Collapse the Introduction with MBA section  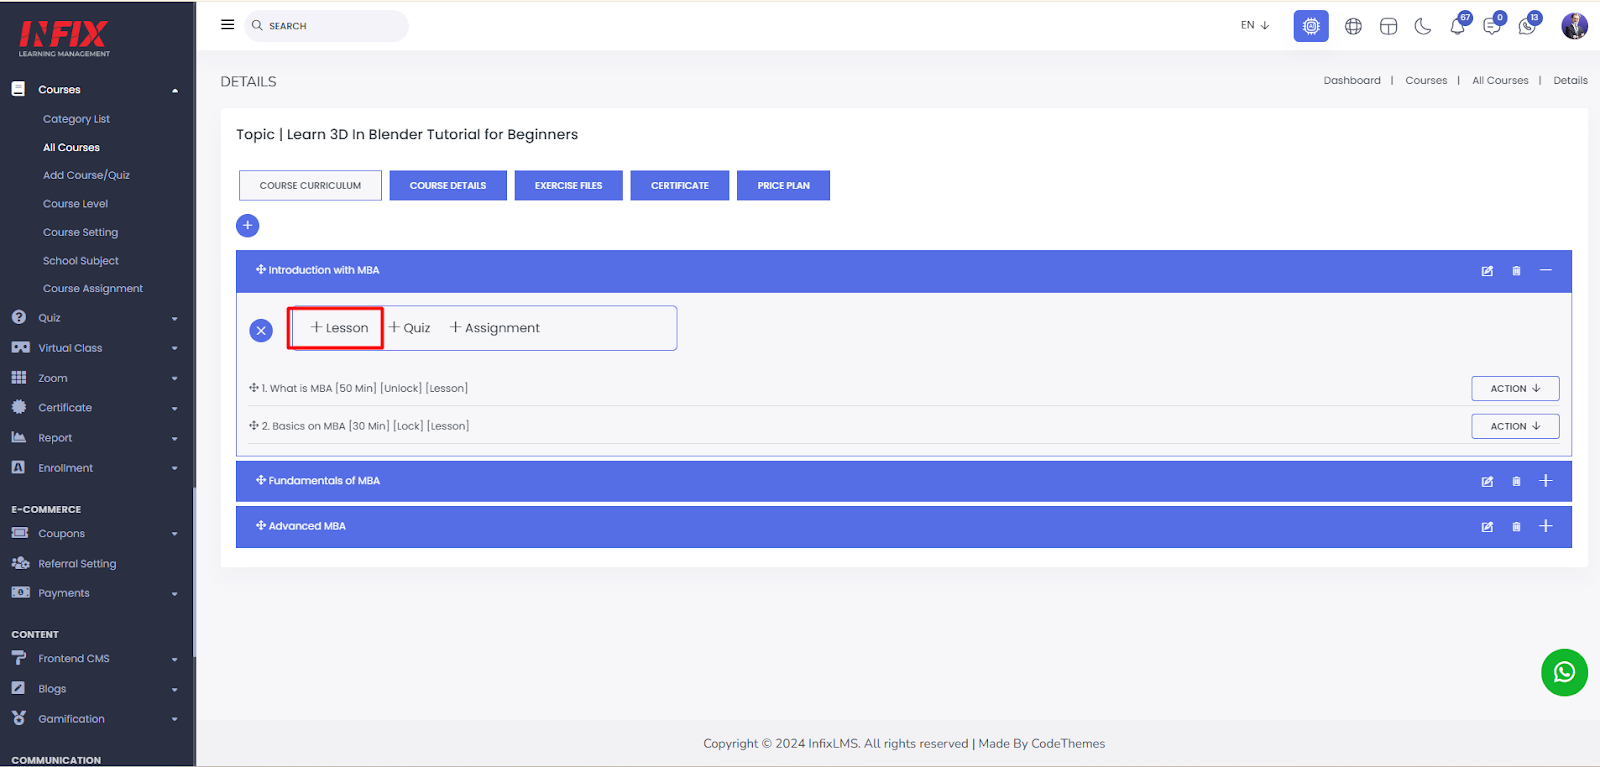[1546, 271]
